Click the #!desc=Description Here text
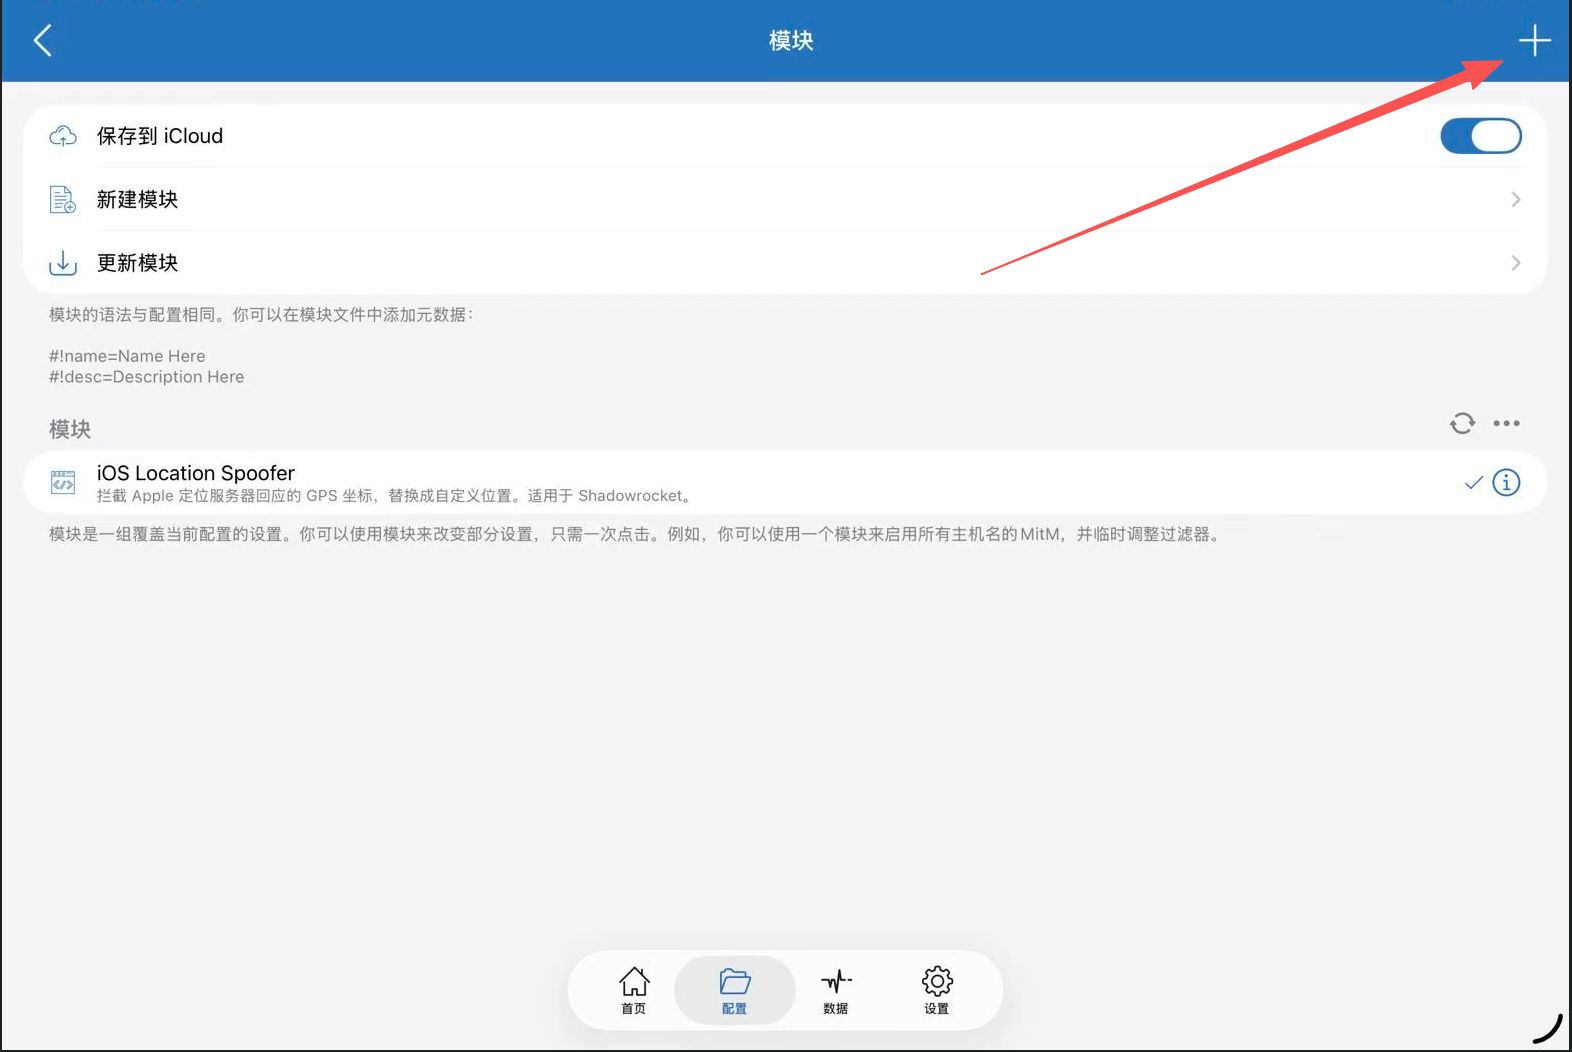Viewport: 1572px width, 1052px height. coord(147,377)
